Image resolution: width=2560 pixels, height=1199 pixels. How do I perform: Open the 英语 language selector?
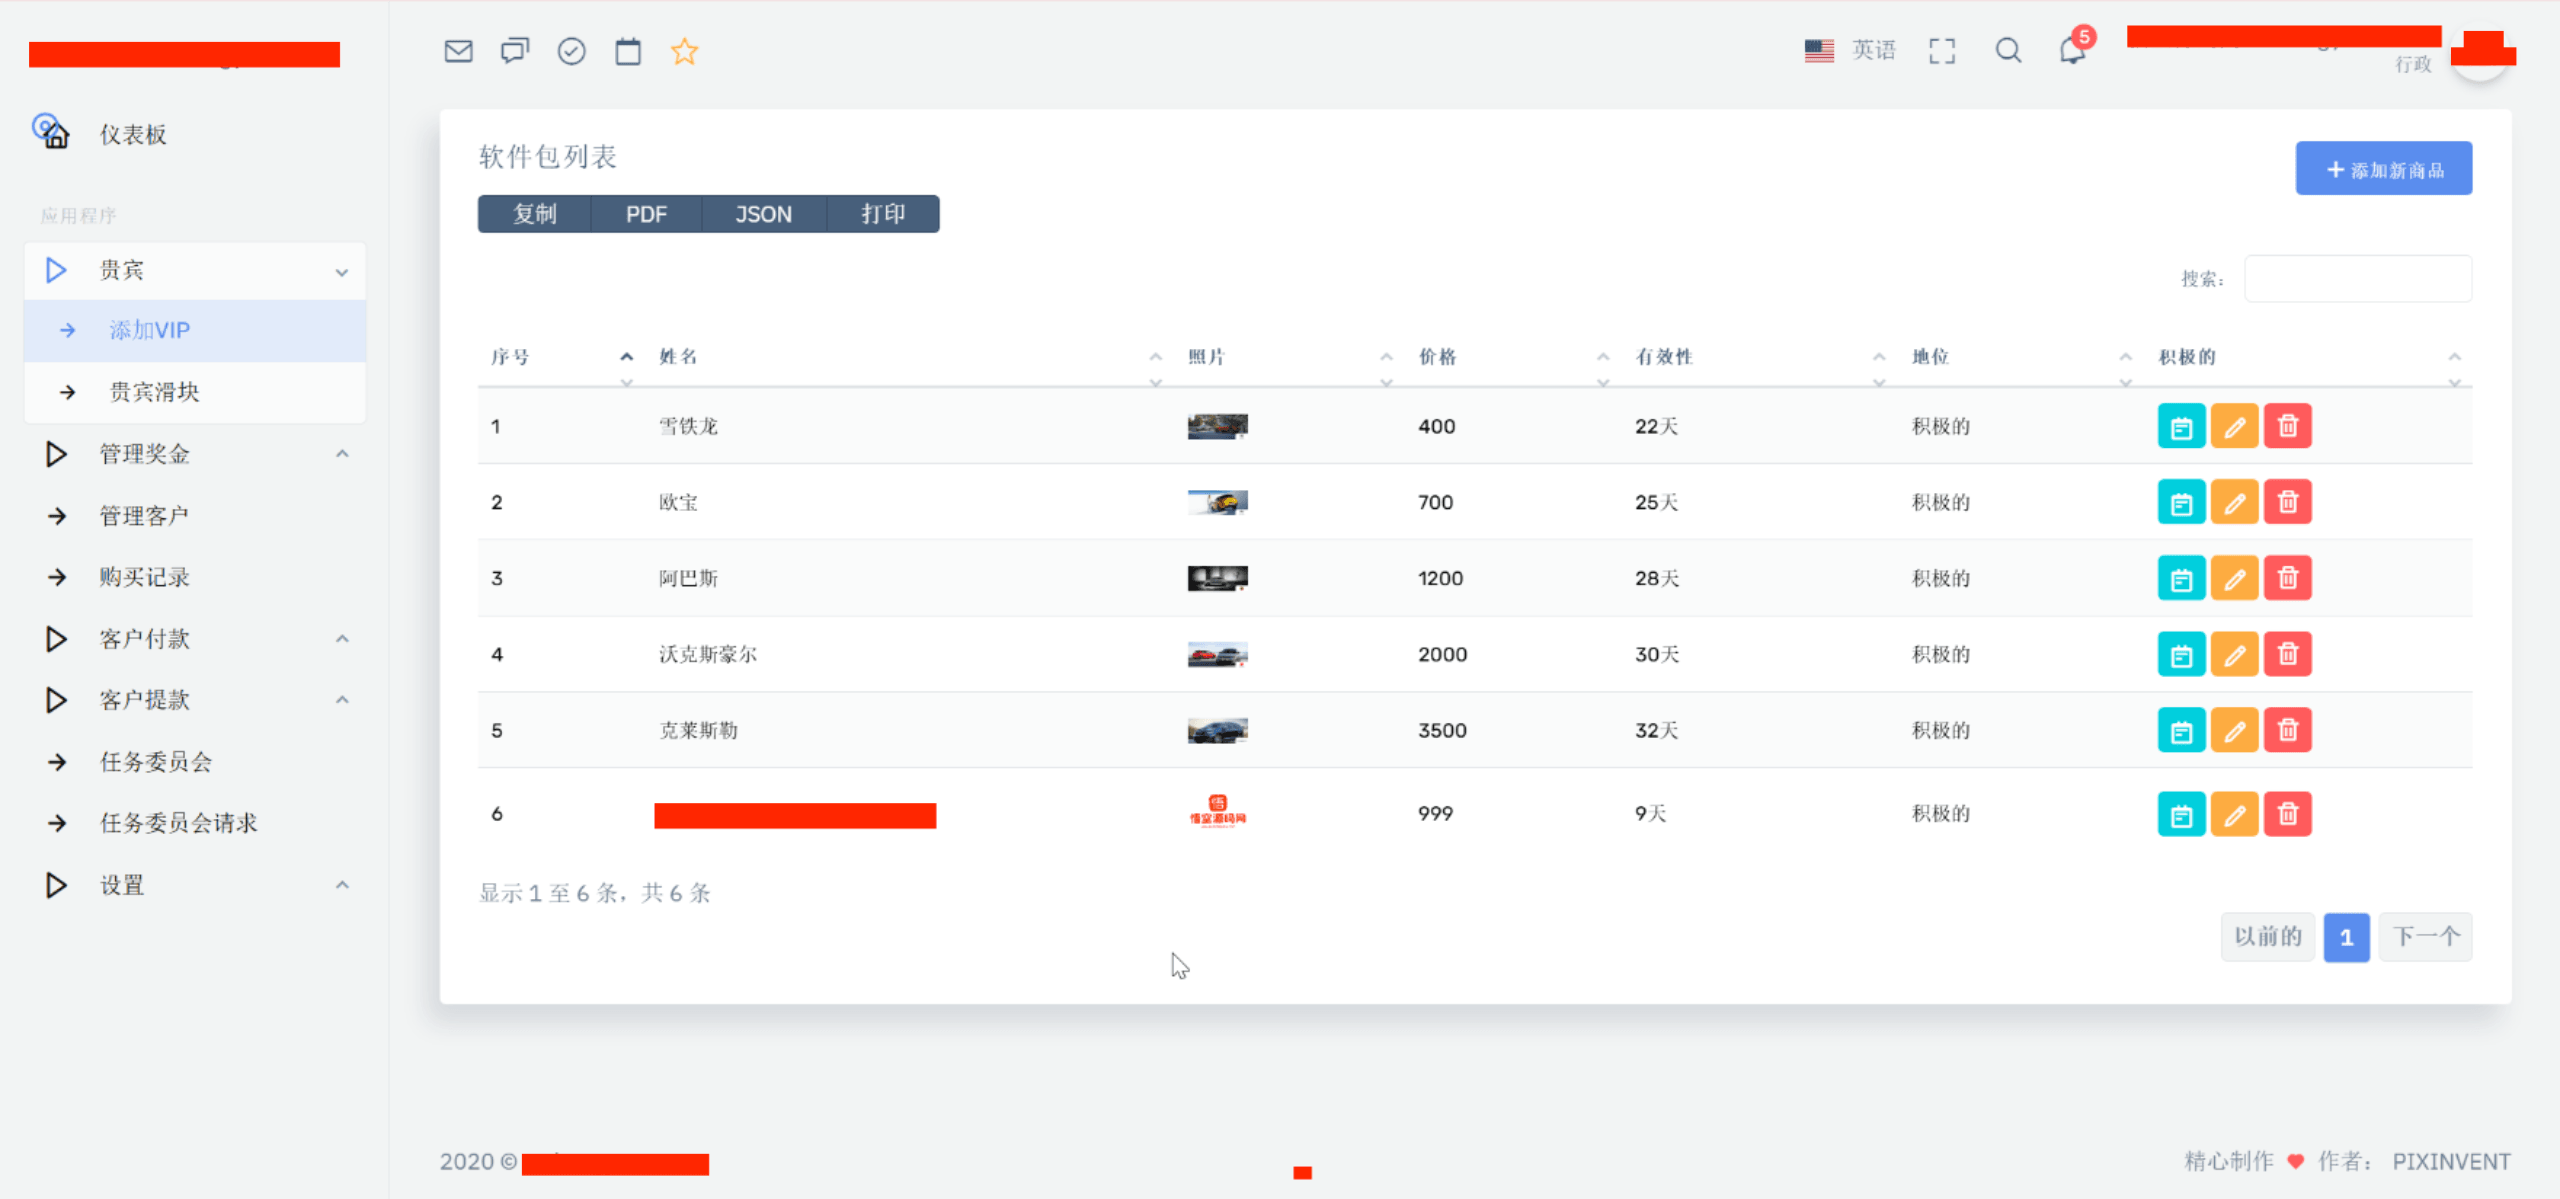(x=1850, y=51)
